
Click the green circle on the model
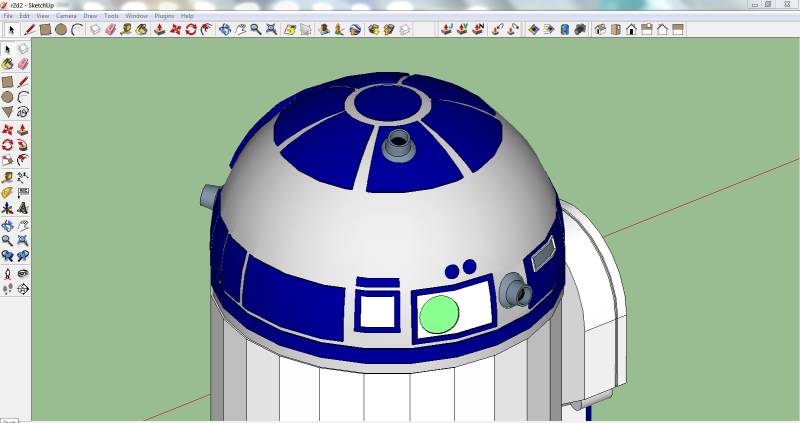(439, 314)
